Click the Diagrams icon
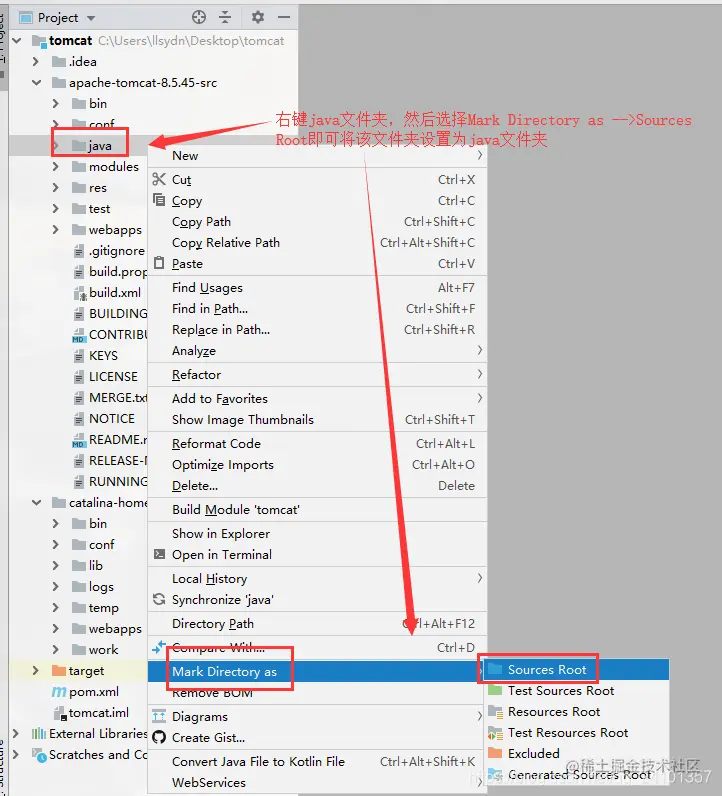722x796 pixels. click(159, 716)
